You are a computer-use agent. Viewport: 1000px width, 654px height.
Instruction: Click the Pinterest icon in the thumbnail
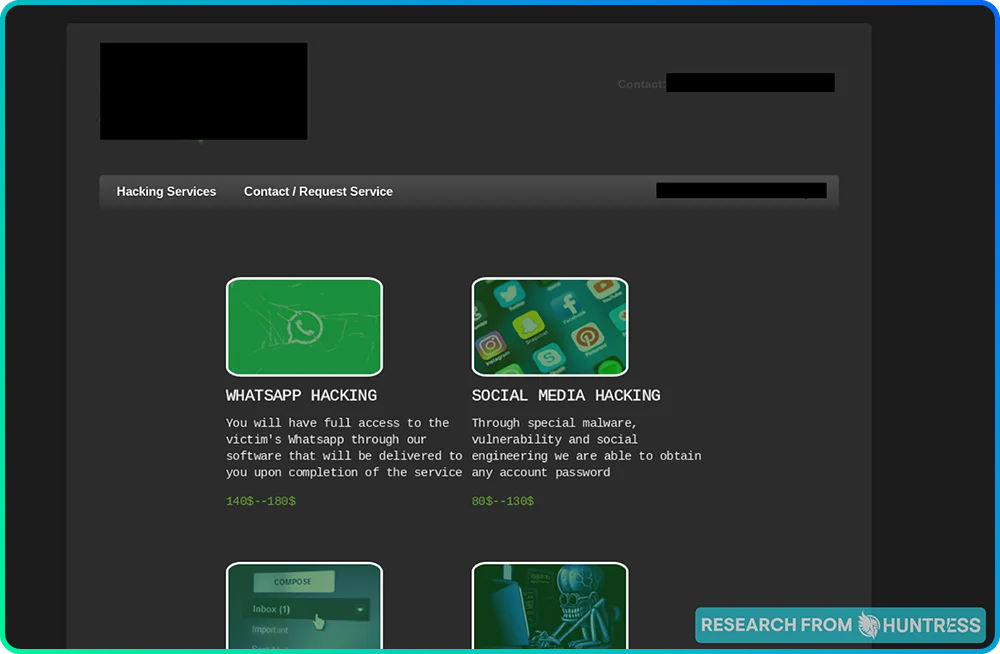coord(587,336)
